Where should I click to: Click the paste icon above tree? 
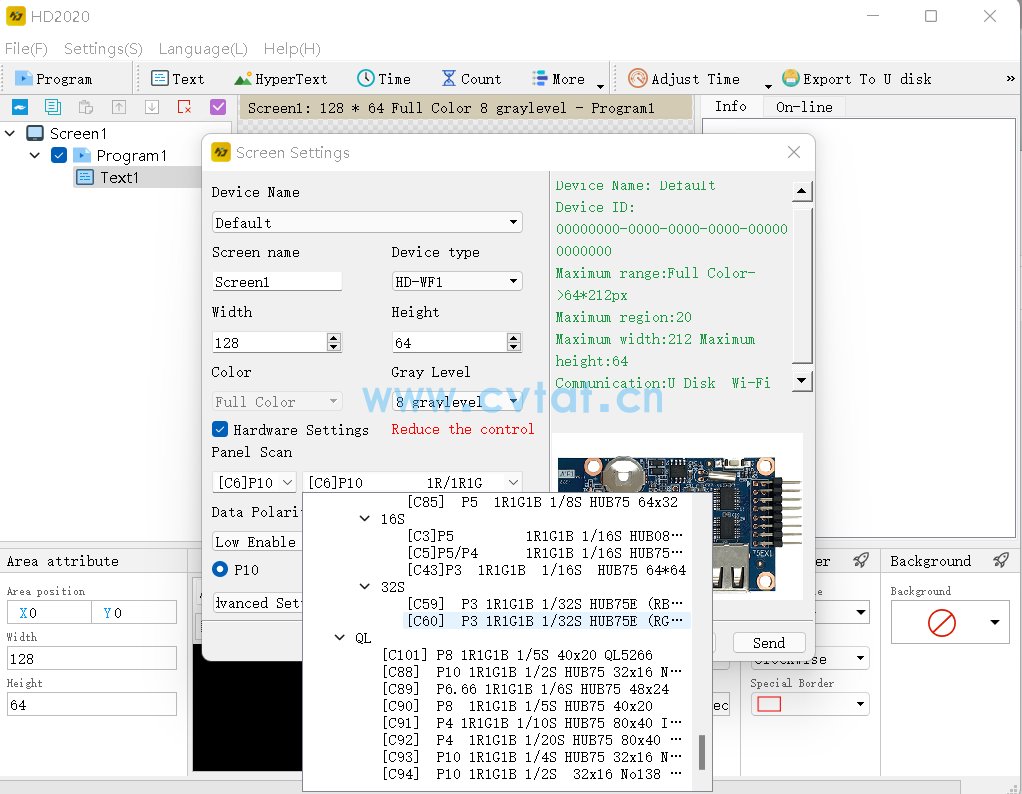pyautogui.click(x=85, y=107)
